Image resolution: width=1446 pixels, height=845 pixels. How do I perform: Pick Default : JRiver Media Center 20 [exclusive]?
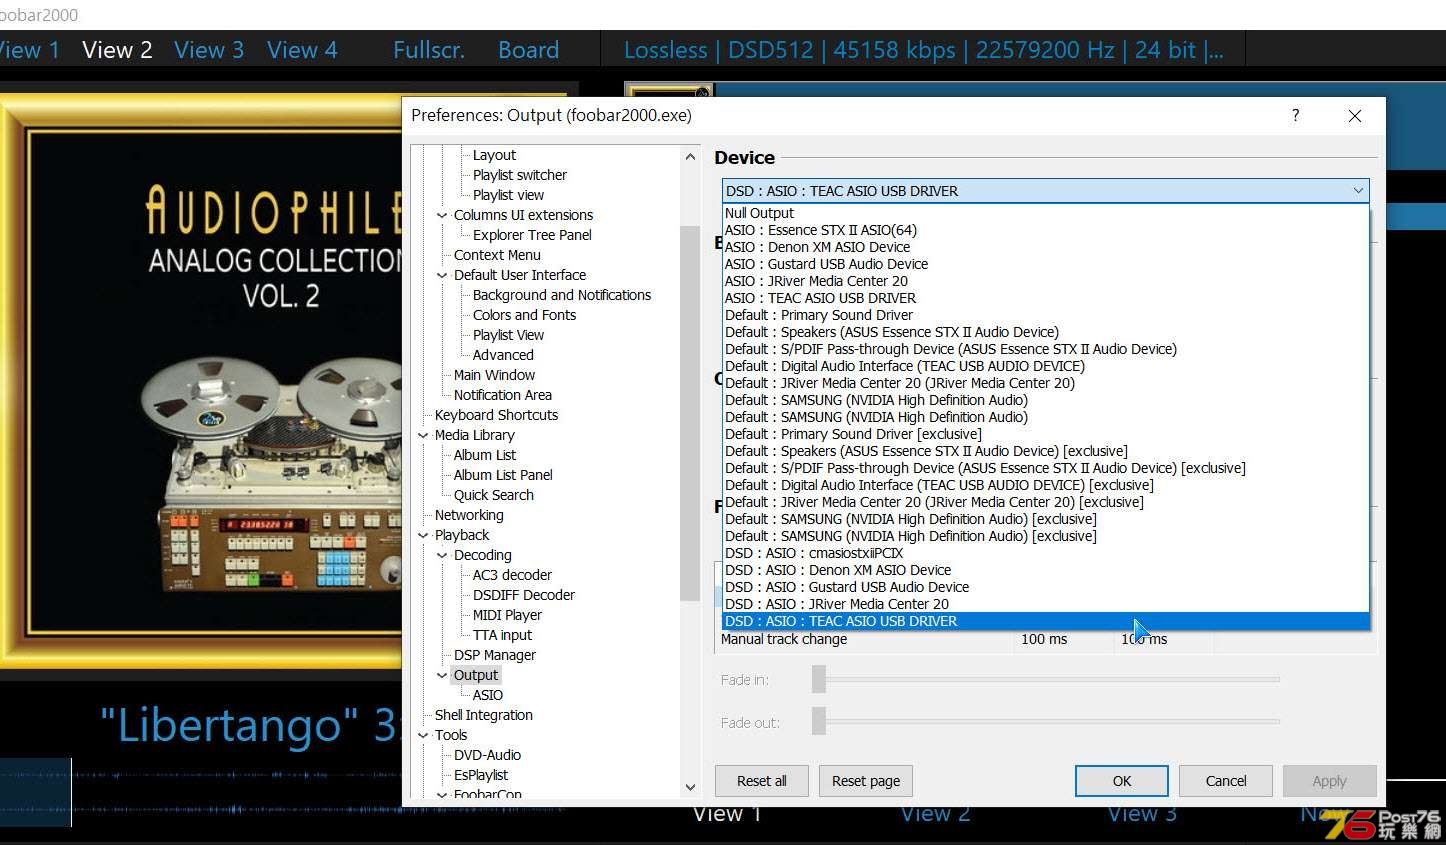[x=1045, y=502]
